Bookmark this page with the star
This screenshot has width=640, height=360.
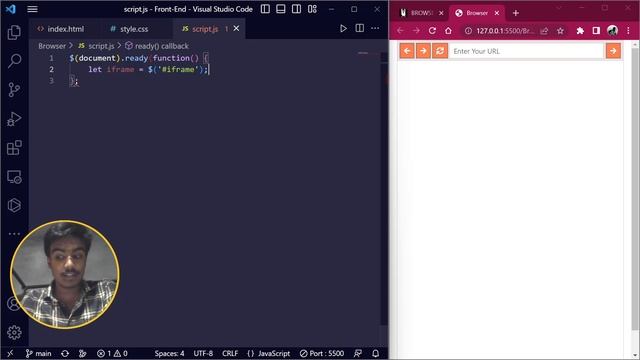pos(560,31)
